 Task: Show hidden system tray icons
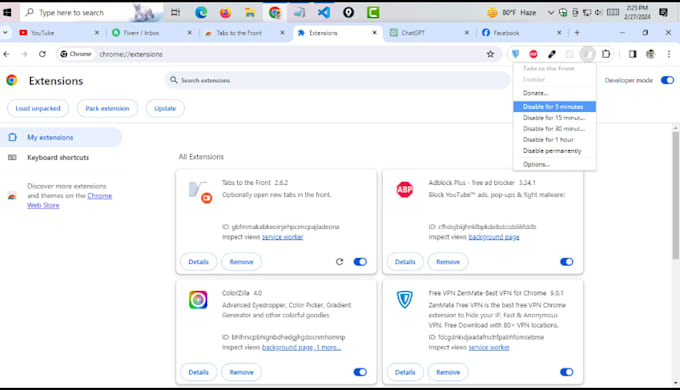(550, 13)
